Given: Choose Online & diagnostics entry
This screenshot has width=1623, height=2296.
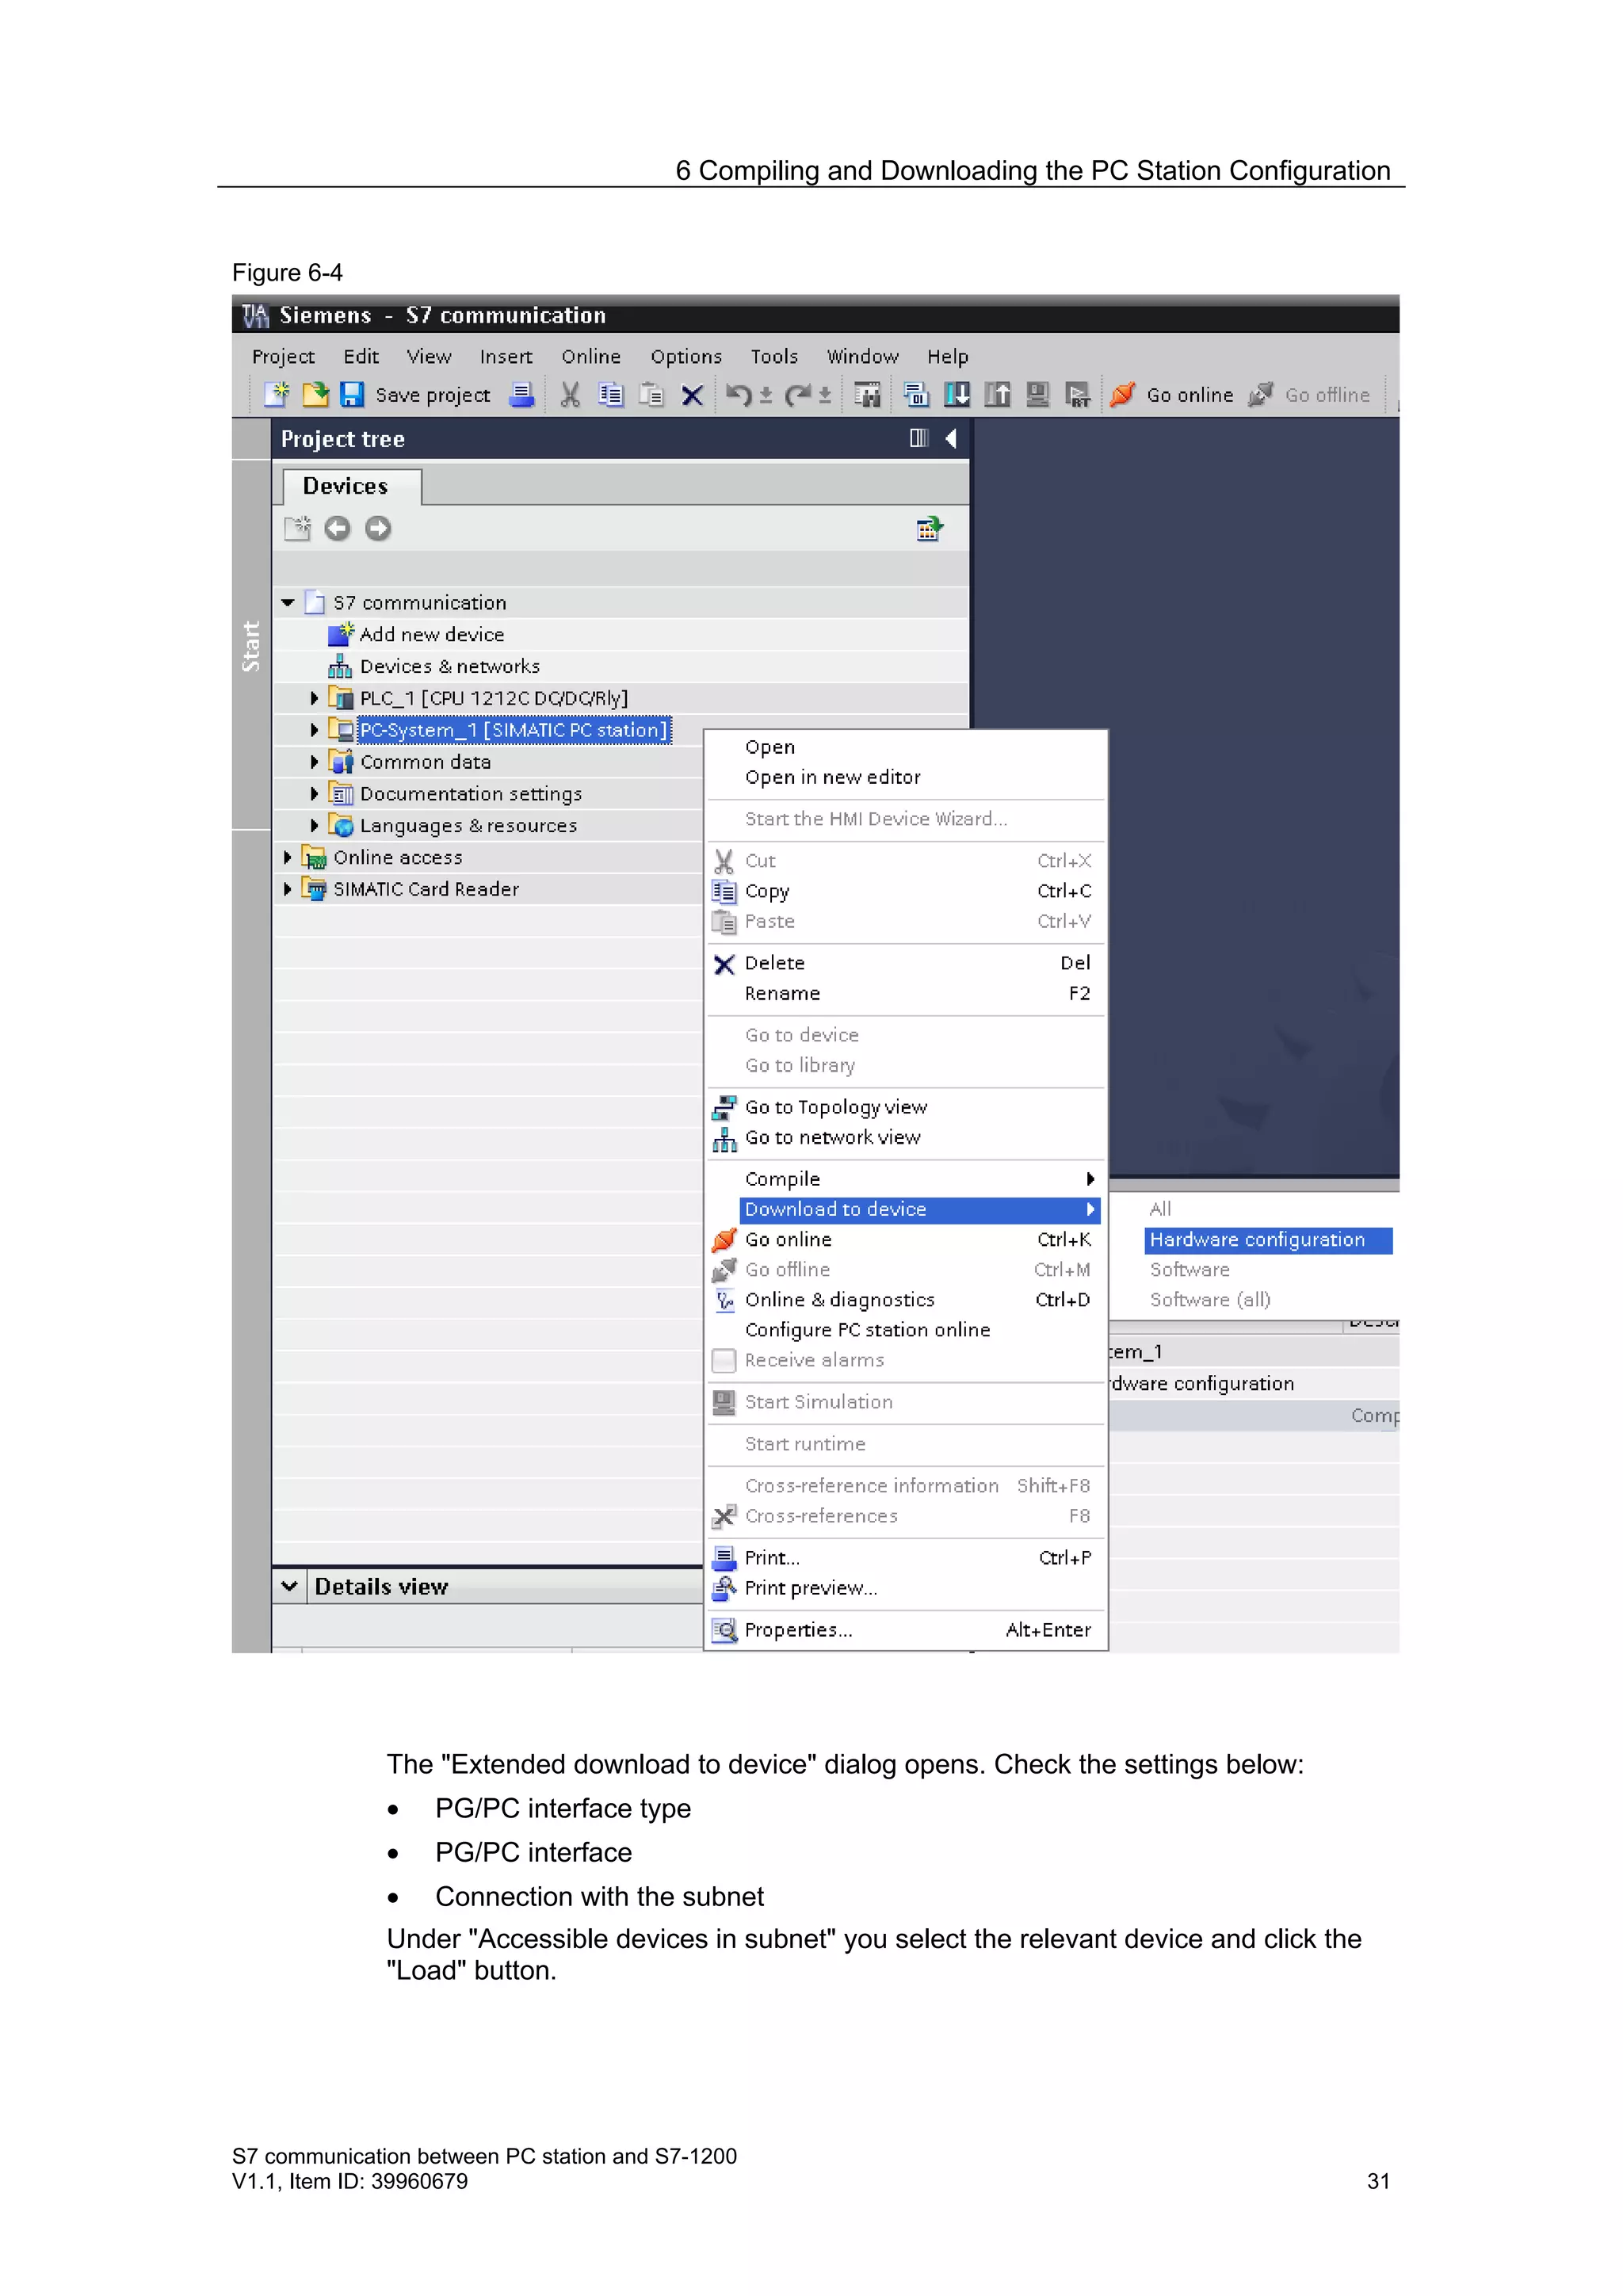Looking at the screenshot, I should (x=839, y=1300).
